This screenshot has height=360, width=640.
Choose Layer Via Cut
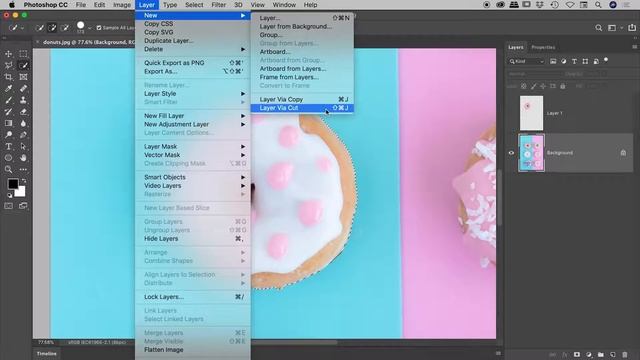click(x=302, y=108)
